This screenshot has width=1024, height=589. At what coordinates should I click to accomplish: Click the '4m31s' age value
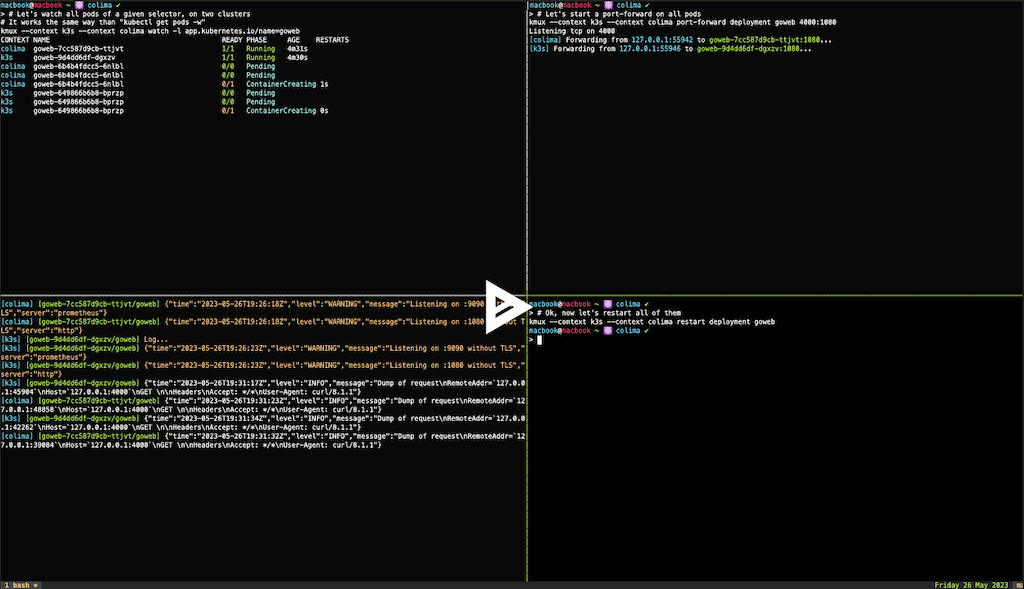click(x=297, y=49)
